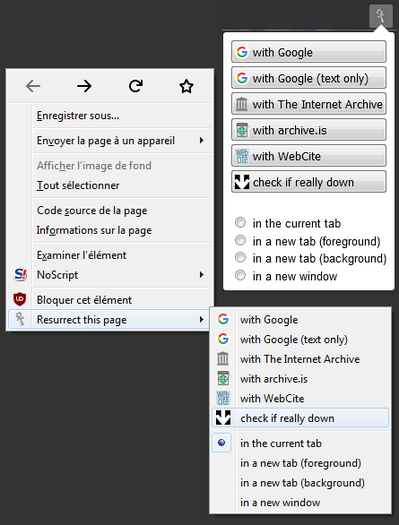Click 'Enregistrer sous...' menu entry
399x525 pixels.
pos(110,116)
